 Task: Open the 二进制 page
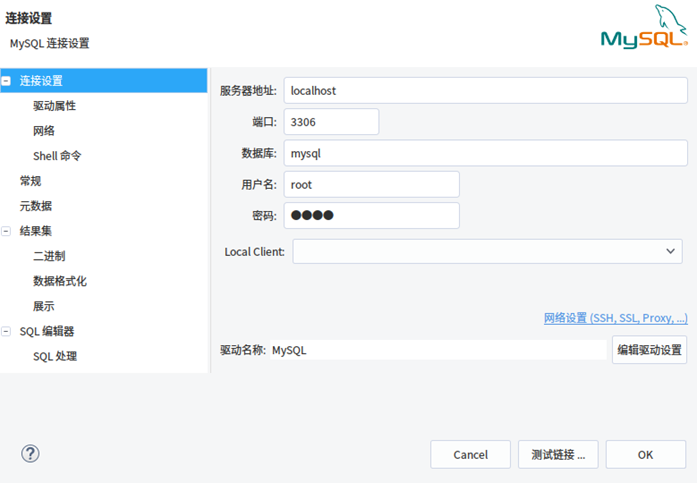click(49, 256)
